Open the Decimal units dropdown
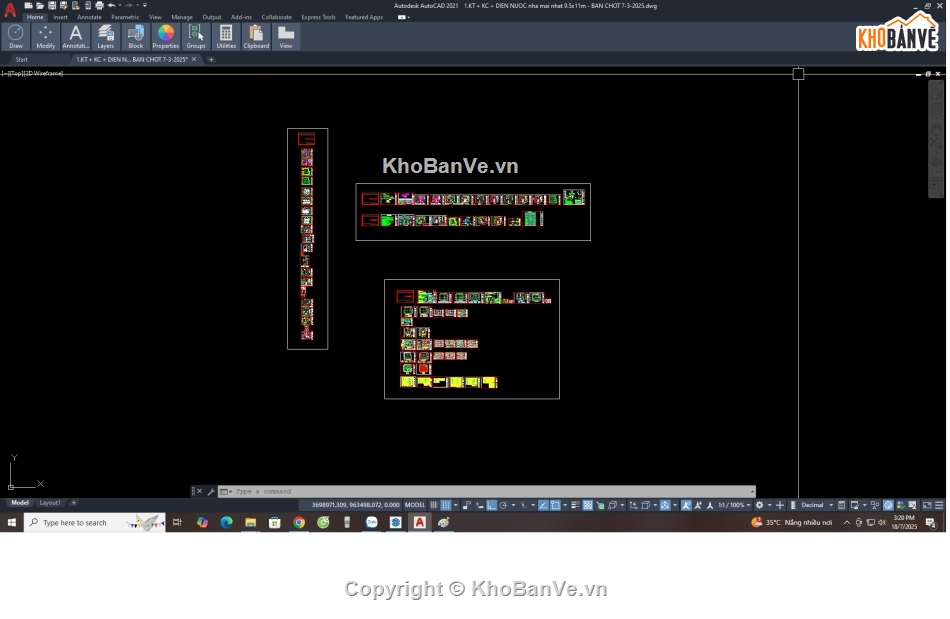The image size is (950, 619). (x=817, y=505)
